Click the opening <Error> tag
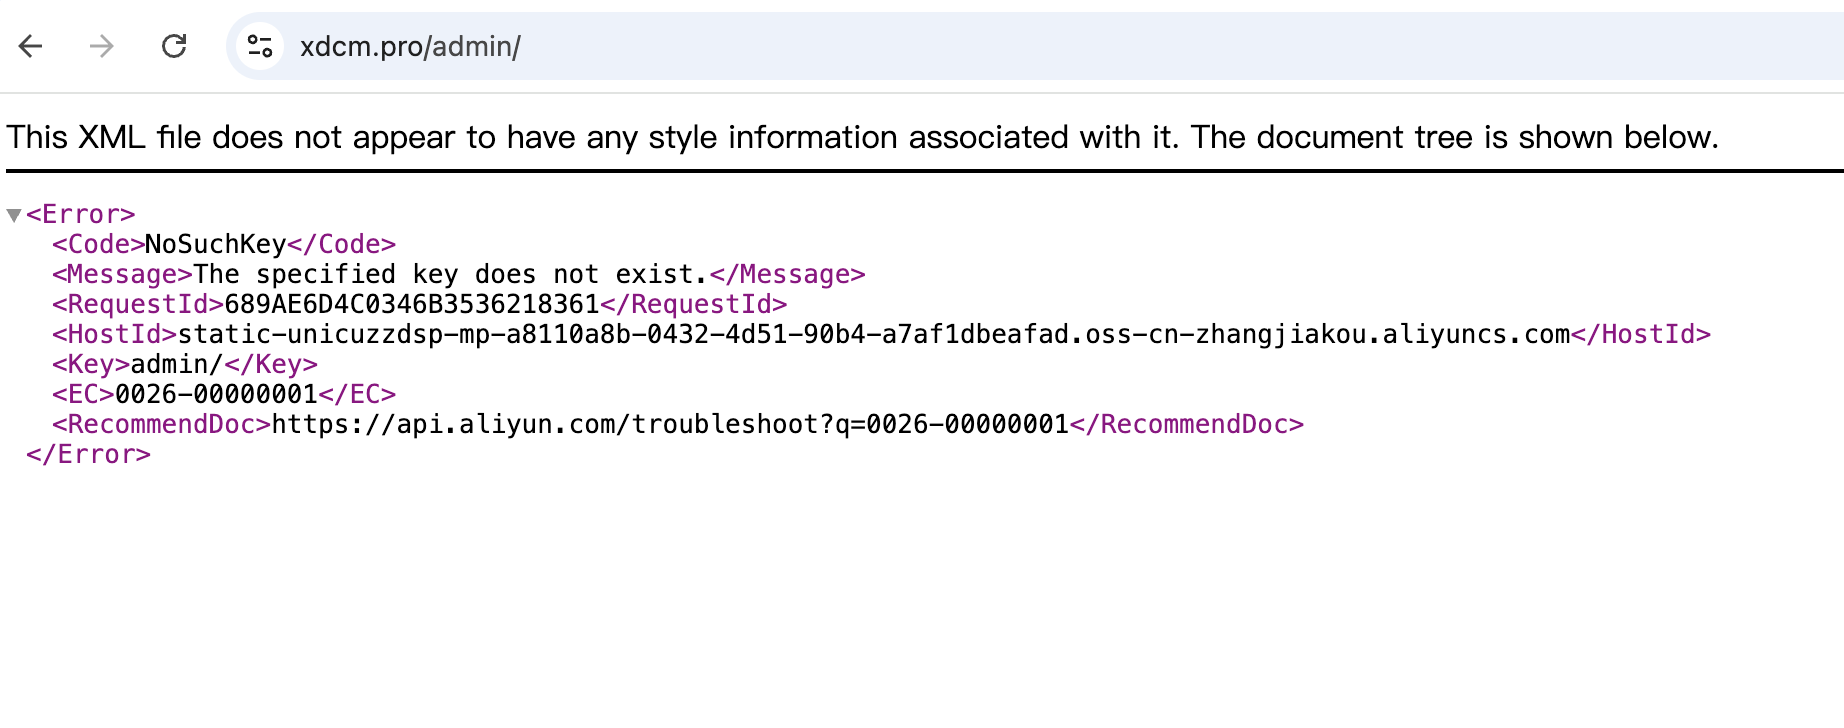The height and width of the screenshot is (728, 1844). click(x=80, y=215)
